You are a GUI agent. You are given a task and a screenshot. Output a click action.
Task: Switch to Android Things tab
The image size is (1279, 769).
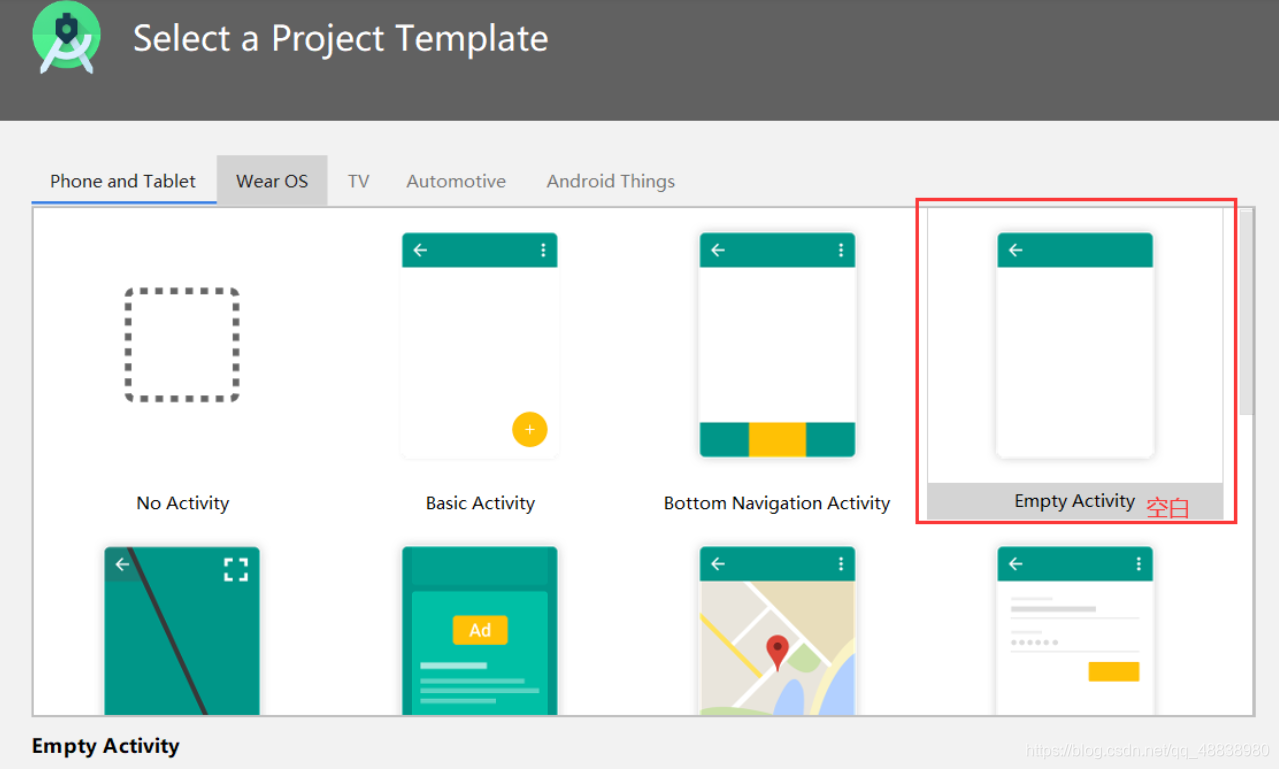(610, 181)
